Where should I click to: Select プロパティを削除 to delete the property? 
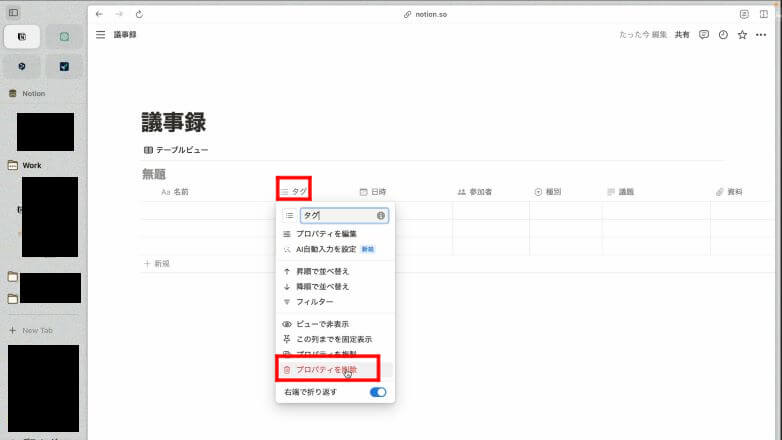335,370
